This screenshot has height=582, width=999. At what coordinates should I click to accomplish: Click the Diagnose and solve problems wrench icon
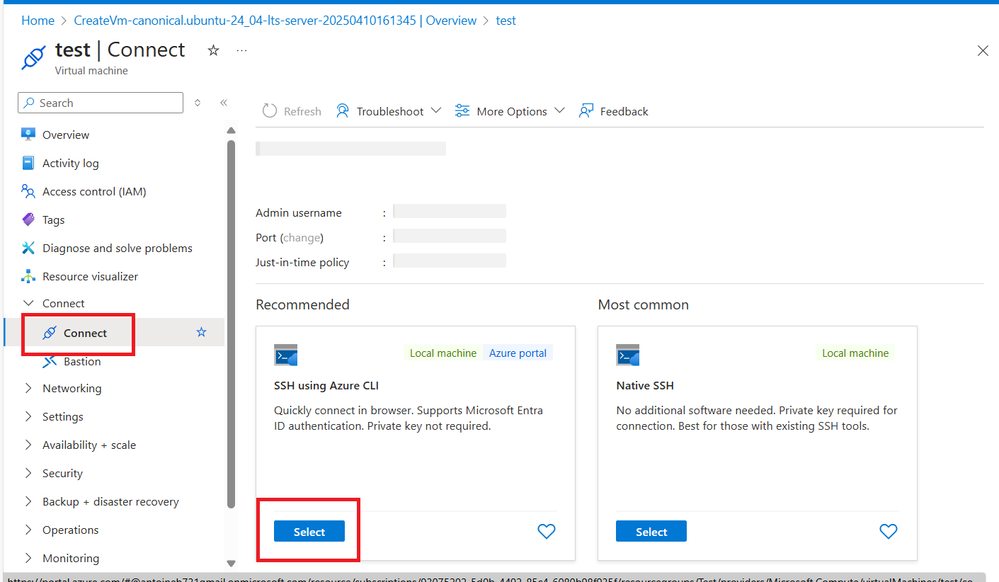coord(28,248)
